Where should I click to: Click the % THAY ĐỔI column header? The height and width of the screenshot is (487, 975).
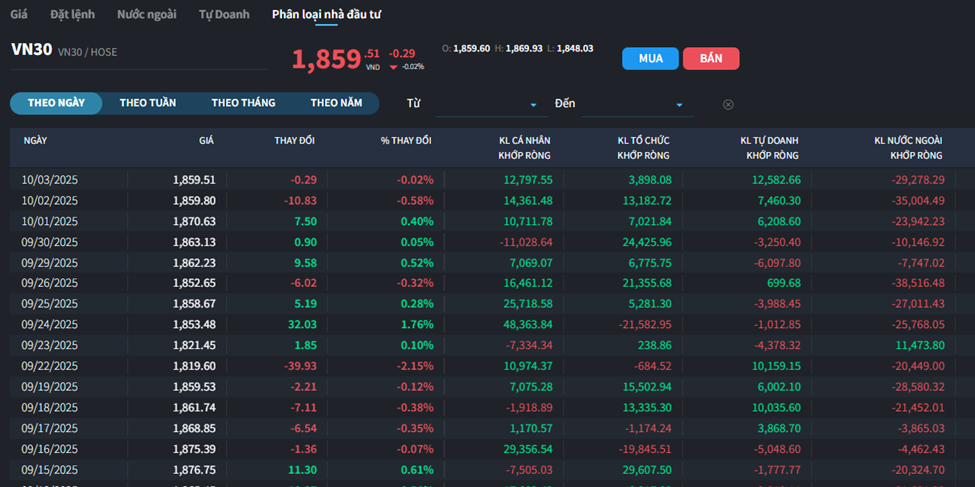(405, 141)
